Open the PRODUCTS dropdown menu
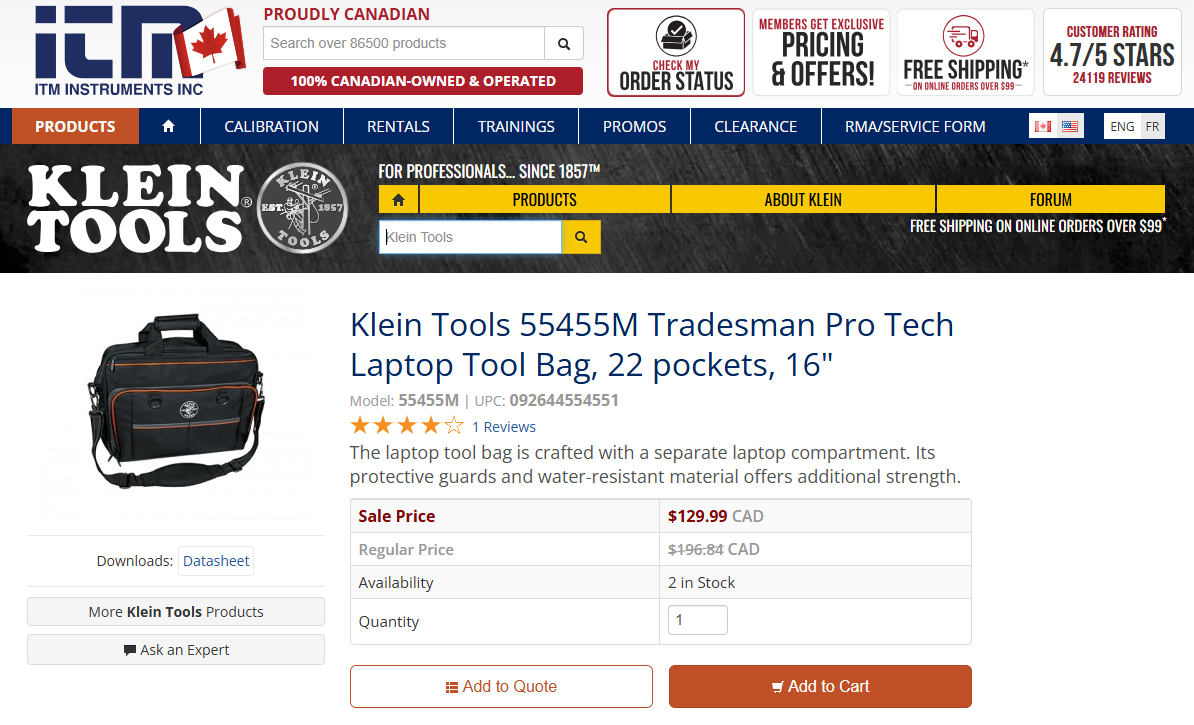This screenshot has width=1194, height=725. coord(74,126)
